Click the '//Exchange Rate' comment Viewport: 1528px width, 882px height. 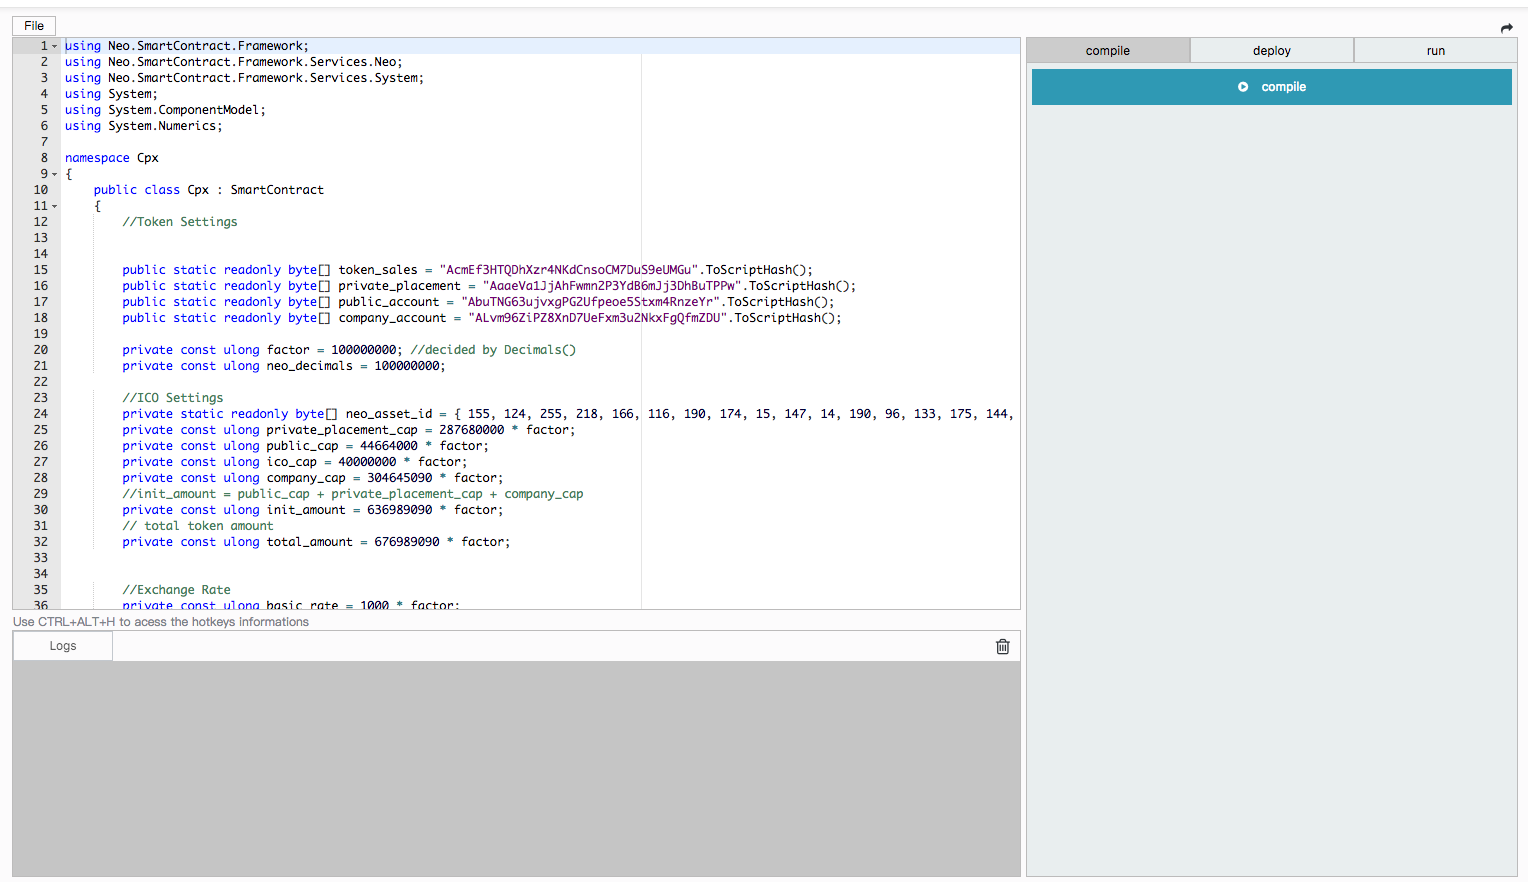[176, 590]
